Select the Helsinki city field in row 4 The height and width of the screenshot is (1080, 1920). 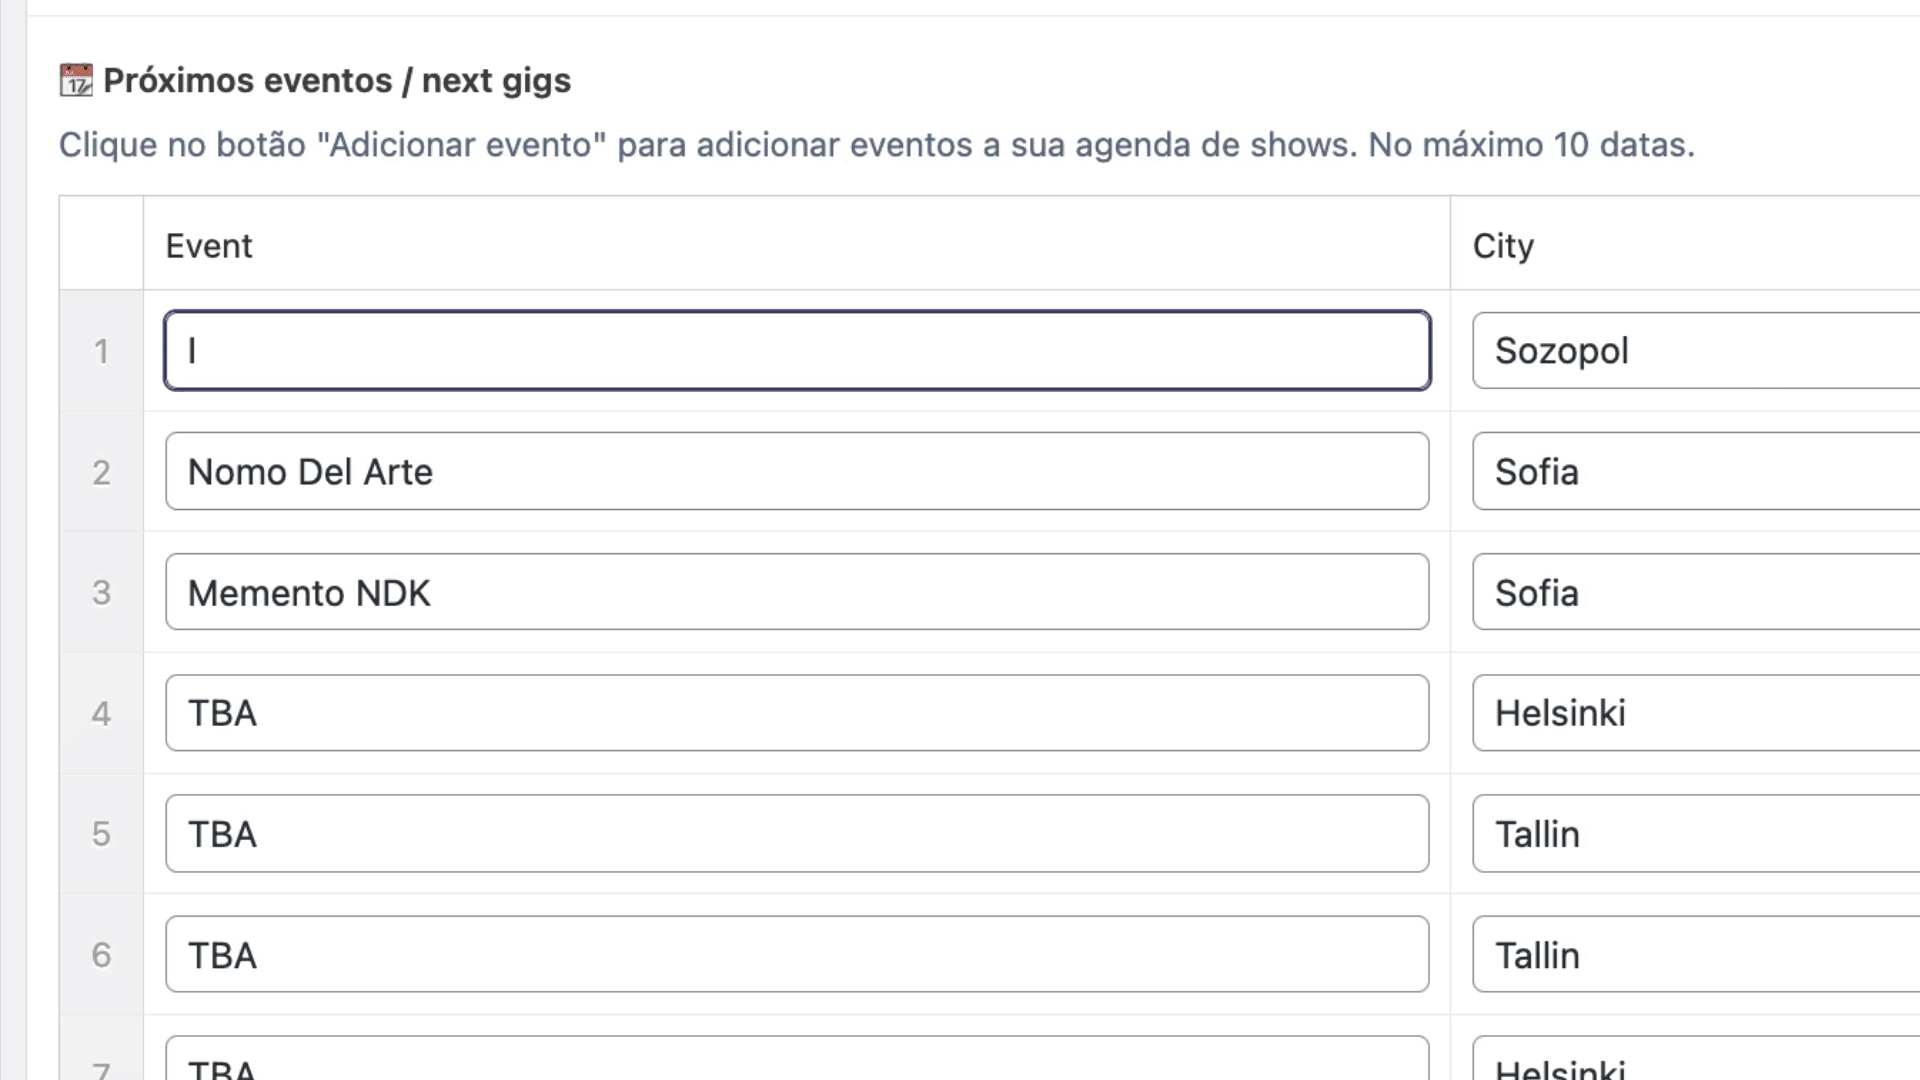1695,713
